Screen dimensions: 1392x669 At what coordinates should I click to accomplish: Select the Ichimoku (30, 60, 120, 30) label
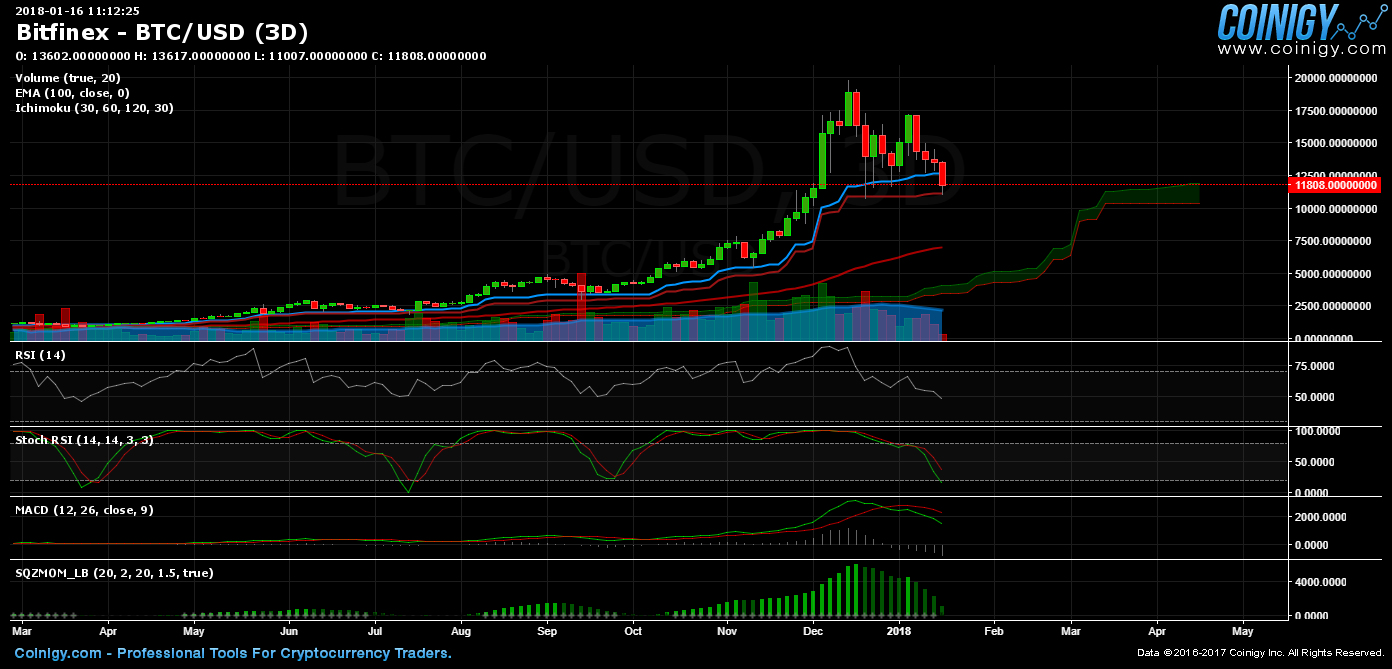94,108
